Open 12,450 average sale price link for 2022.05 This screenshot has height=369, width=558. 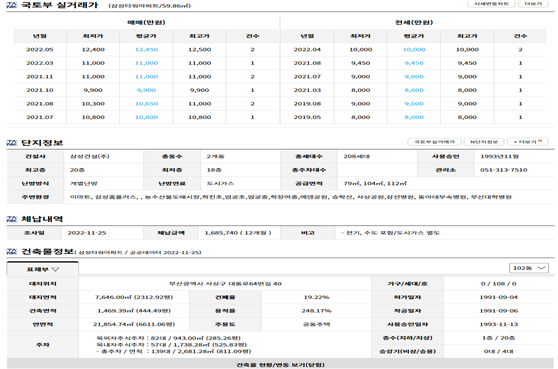click(146, 49)
